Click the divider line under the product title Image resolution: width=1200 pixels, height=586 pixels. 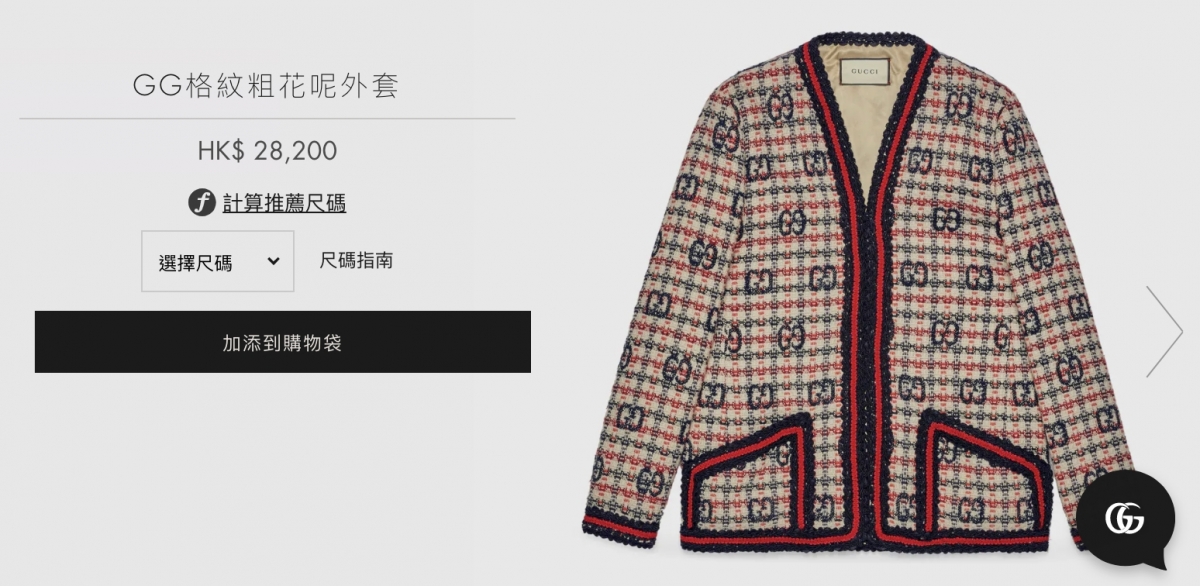click(267, 119)
